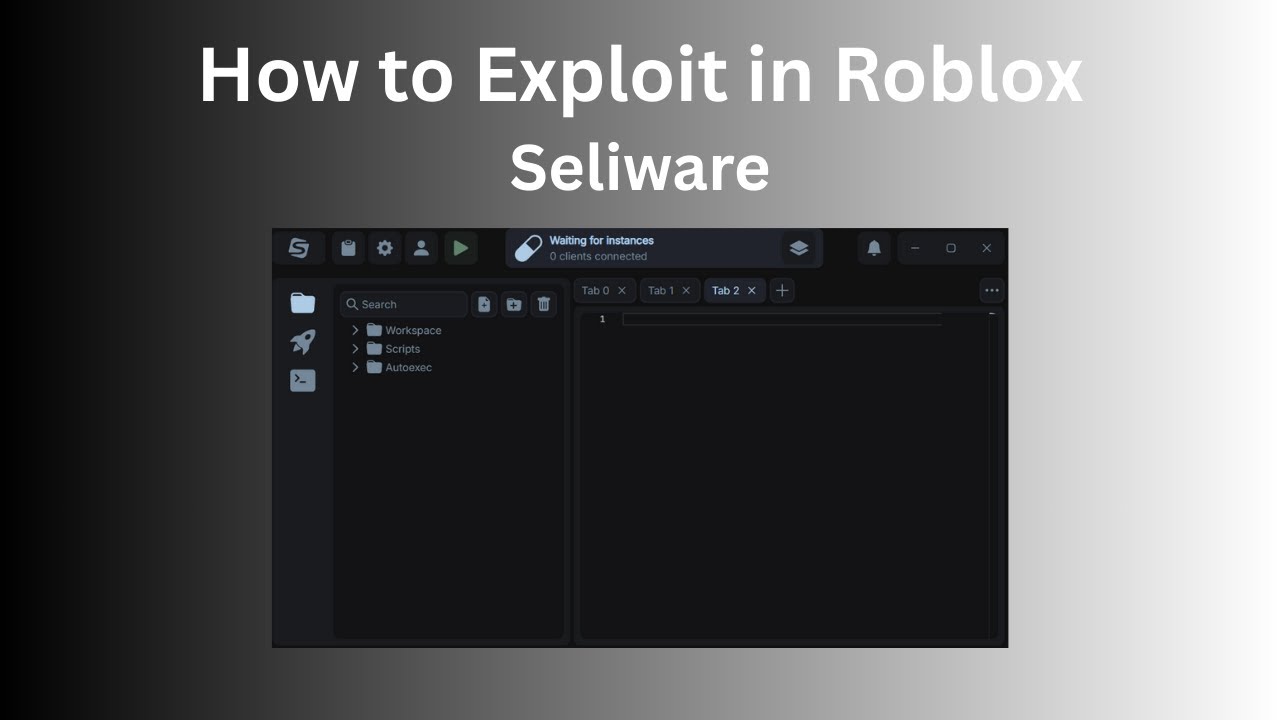Expand the Scripts folder chevron
1280x720 pixels.
[355, 349]
